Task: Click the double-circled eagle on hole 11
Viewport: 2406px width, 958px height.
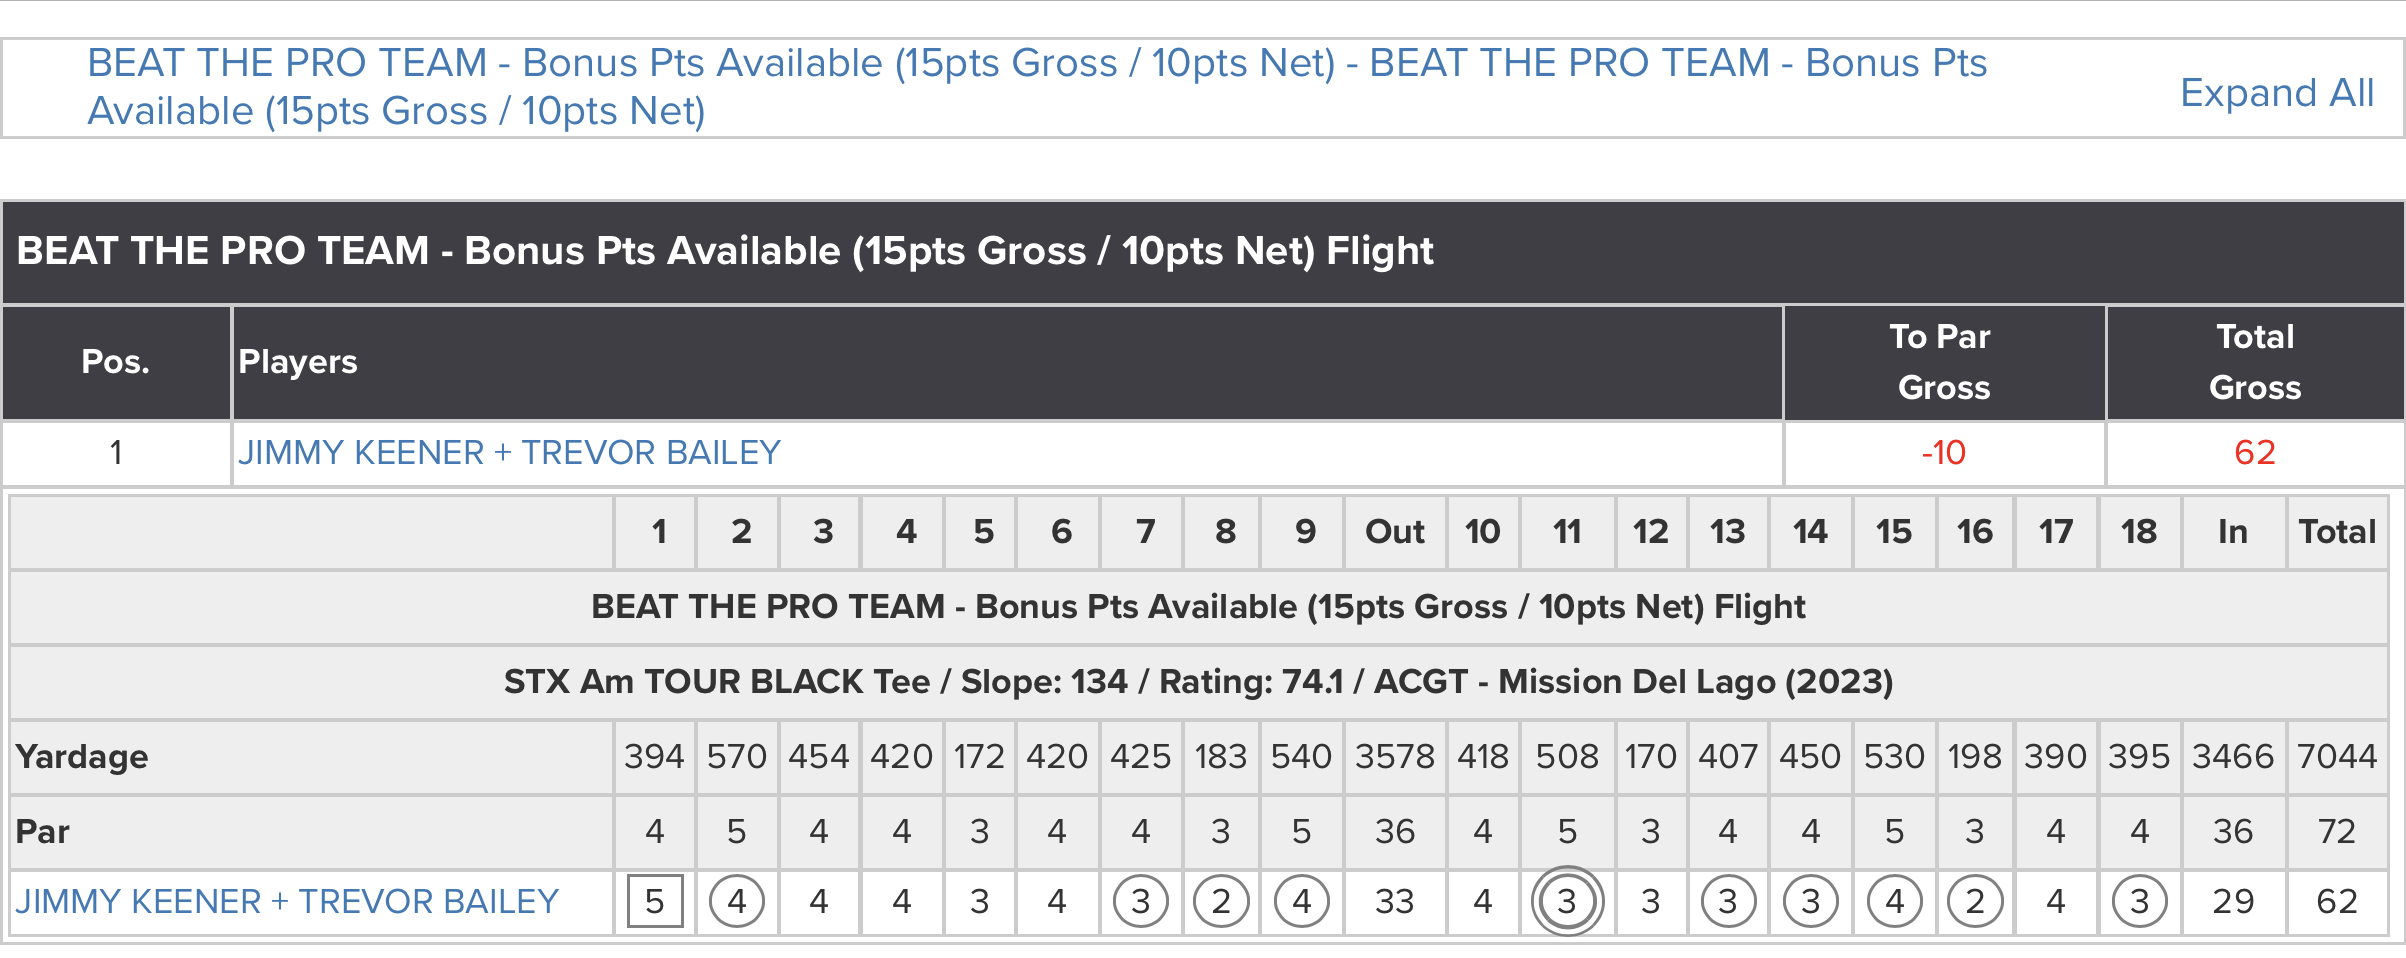Action: (x=1567, y=901)
